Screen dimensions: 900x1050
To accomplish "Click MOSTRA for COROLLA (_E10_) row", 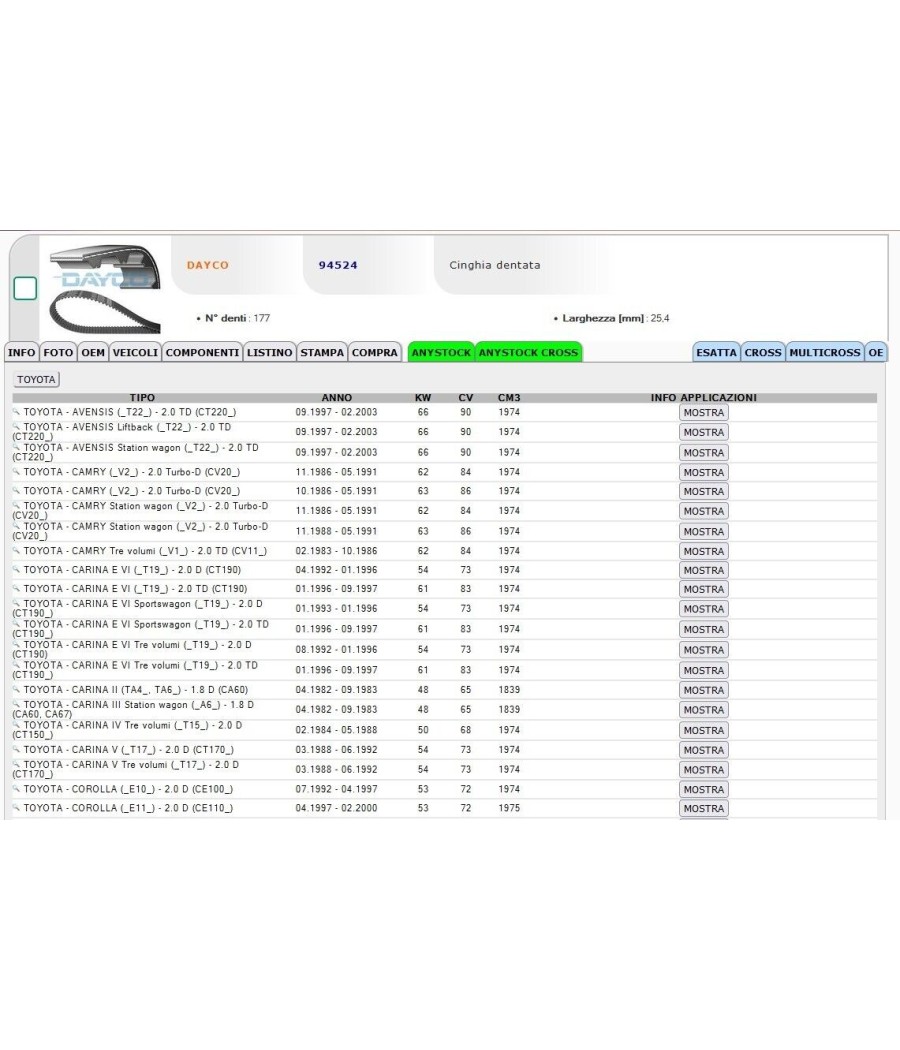I will pyautogui.click(x=704, y=790).
